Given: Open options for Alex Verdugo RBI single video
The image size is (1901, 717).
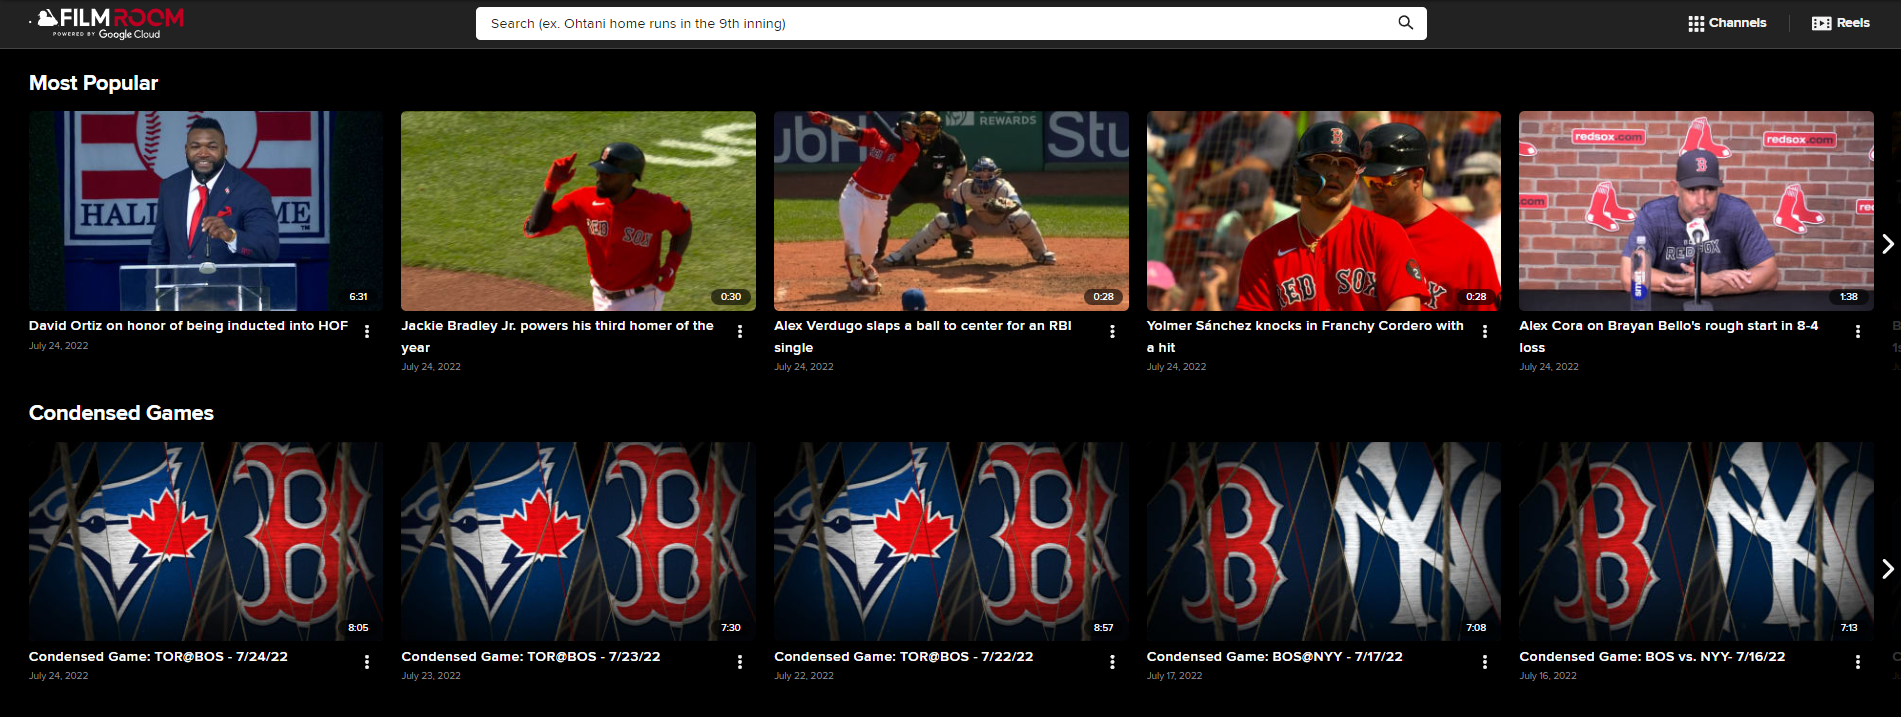Looking at the screenshot, I should click(1112, 331).
